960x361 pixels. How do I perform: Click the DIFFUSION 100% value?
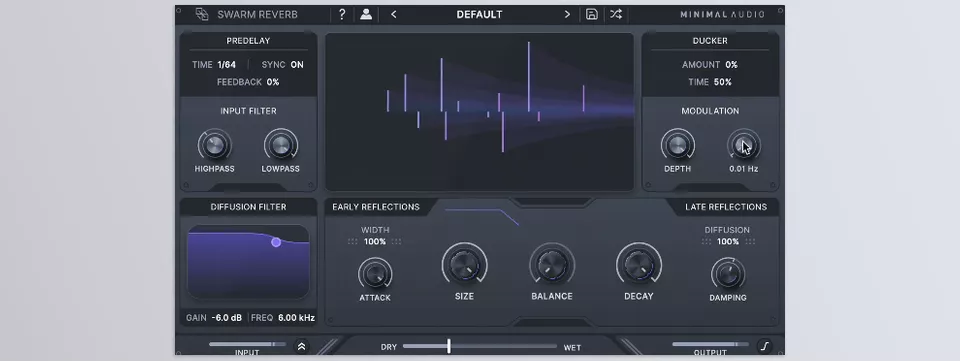click(x=727, y=242)
